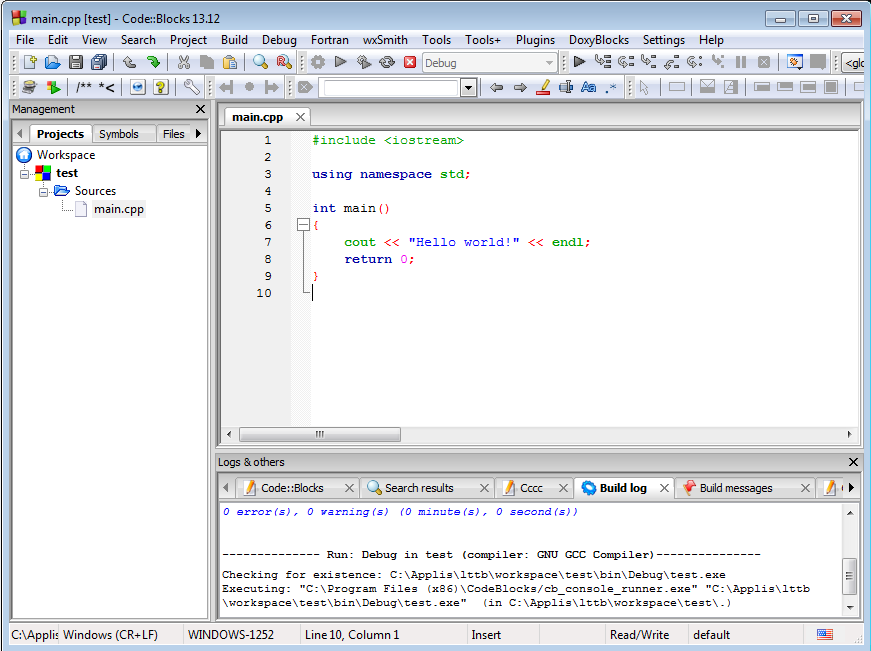This screenshot has width=871, height=651.
Task: Click the Build gear icon
Action: point(318,62)
